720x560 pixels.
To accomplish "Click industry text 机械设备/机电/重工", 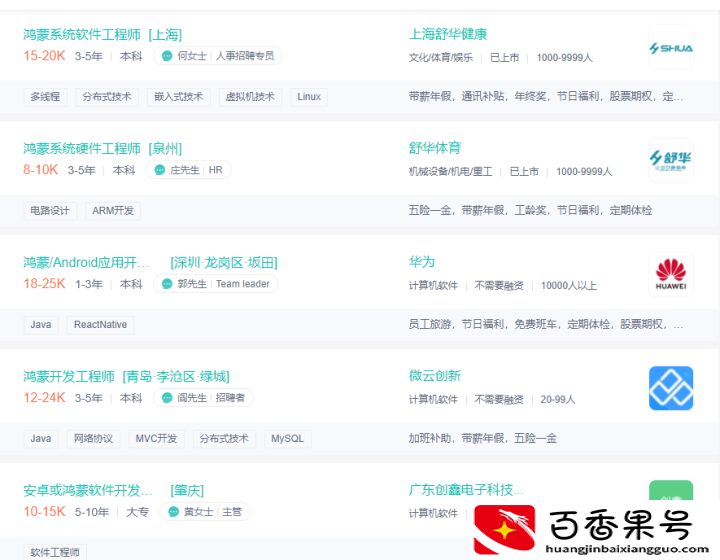I will [450, 171].
